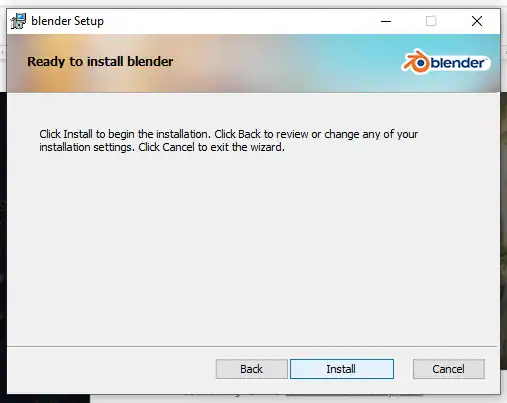Click the "blender Setup" title text
The image size is (507, 403).
(67, 21)
